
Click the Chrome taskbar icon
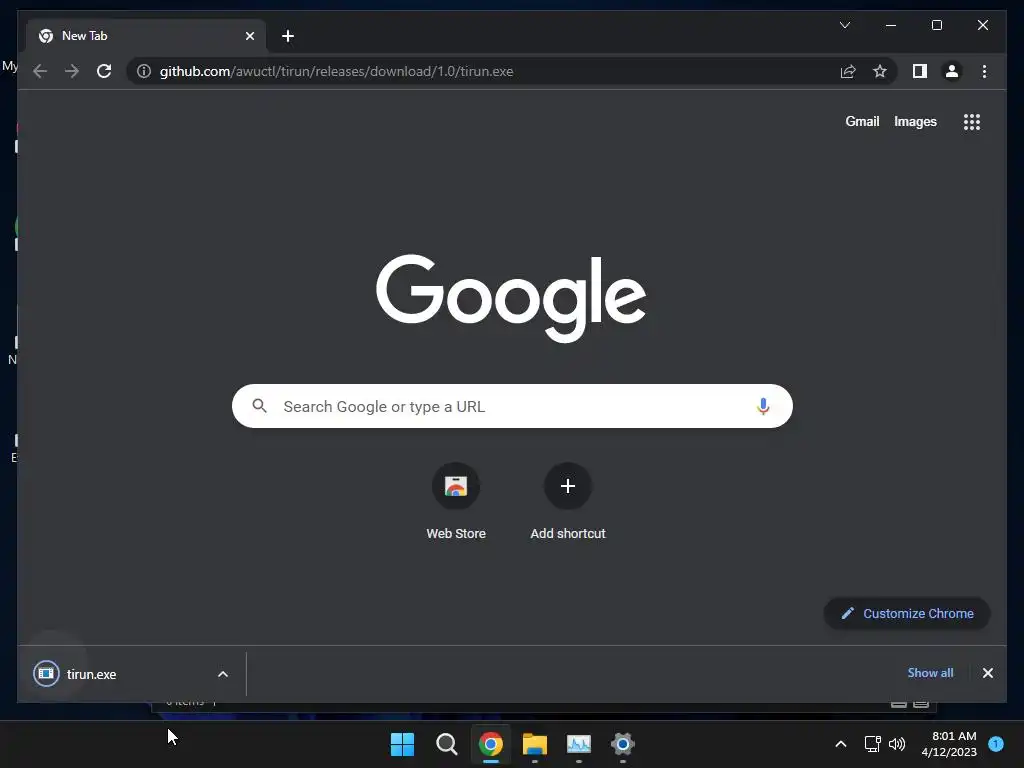coord(490,744)
